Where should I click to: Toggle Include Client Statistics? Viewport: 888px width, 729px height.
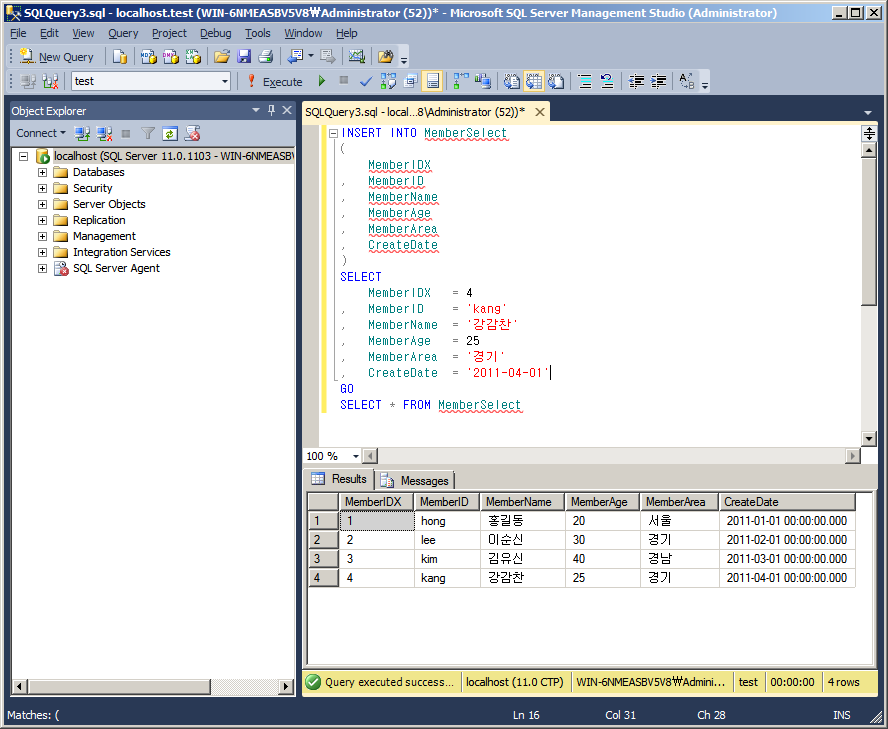pos(483,82)
